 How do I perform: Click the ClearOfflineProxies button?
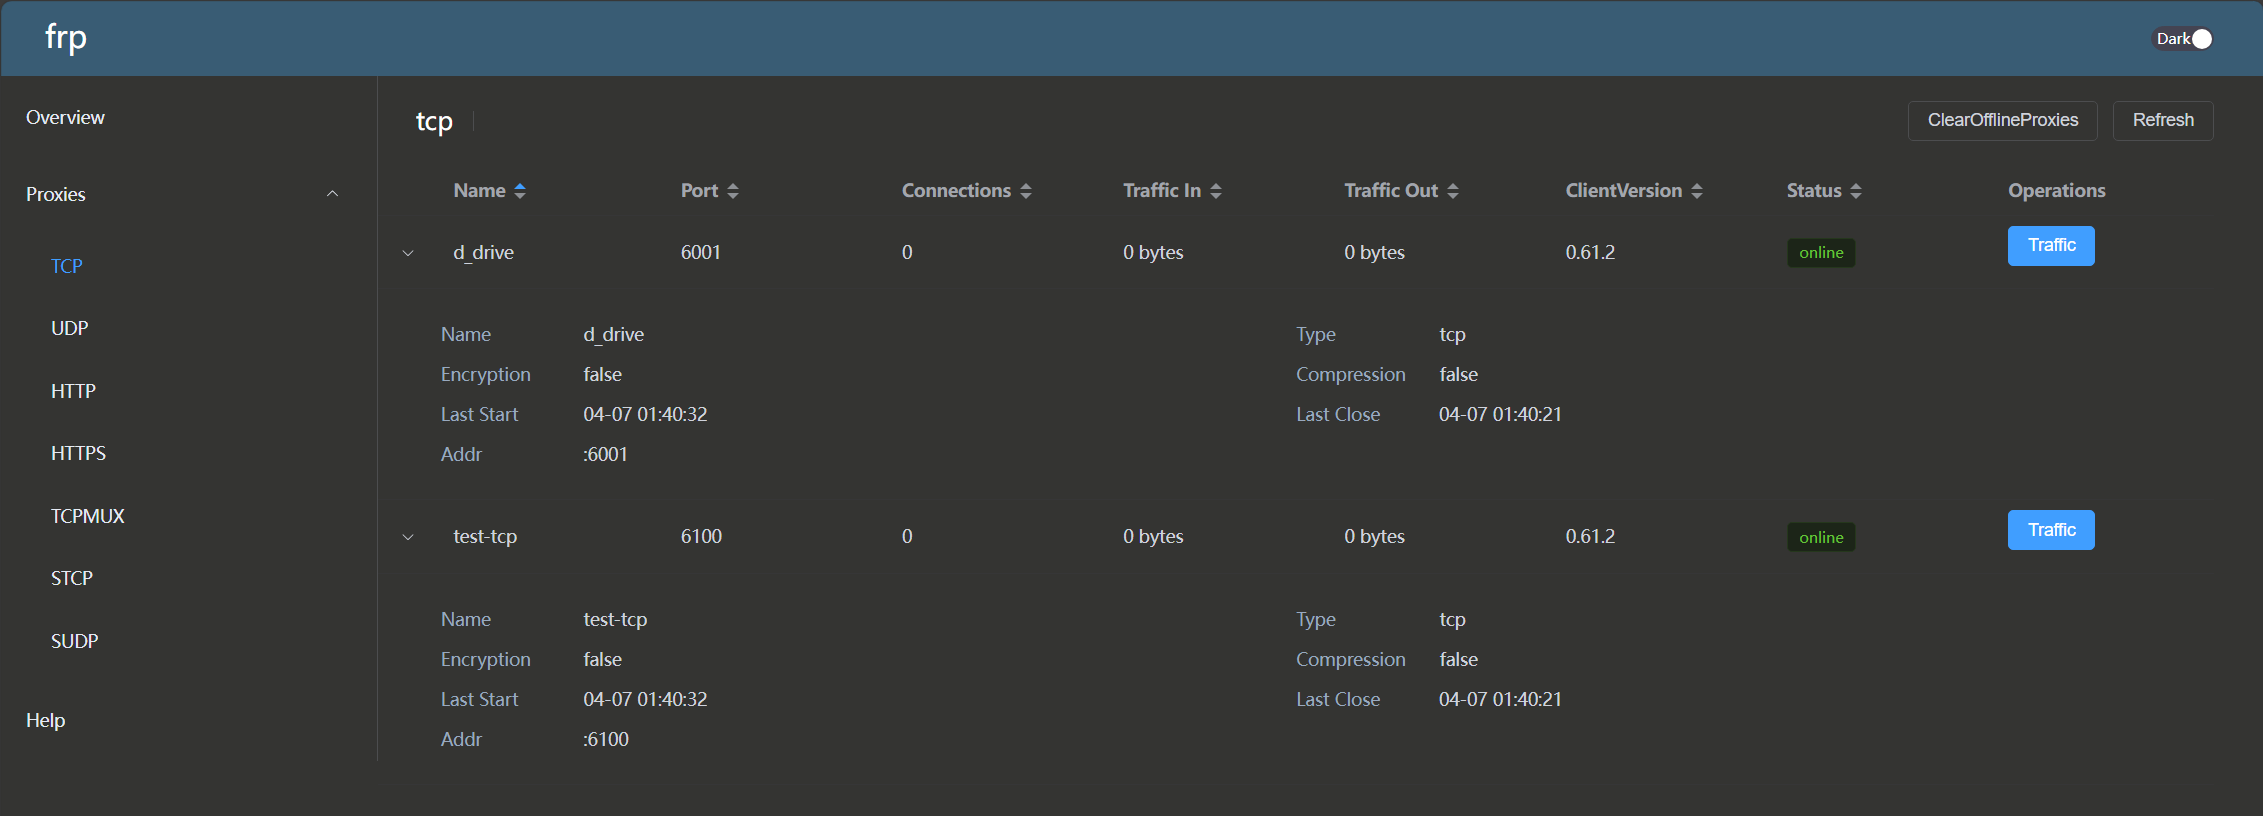point(2003,120)
